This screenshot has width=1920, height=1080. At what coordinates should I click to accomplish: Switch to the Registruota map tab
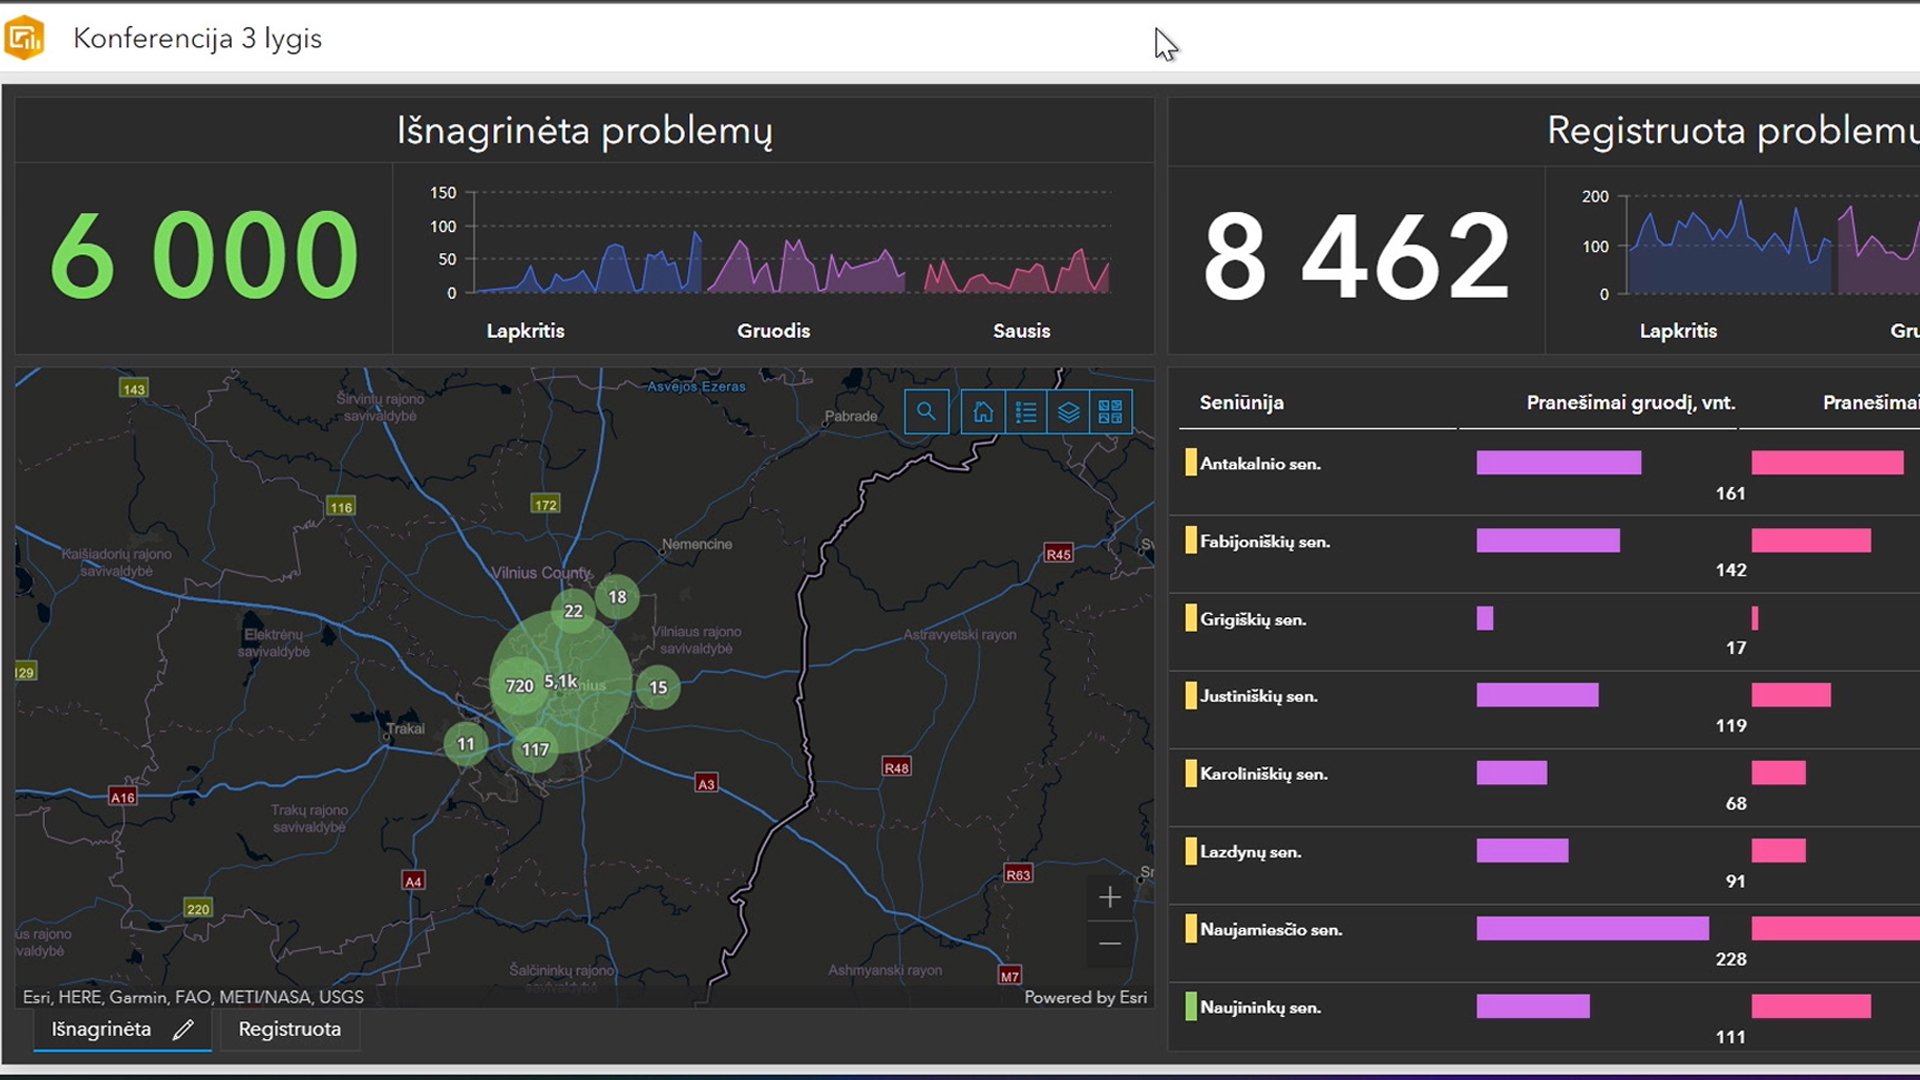(x=289, y=1029)
